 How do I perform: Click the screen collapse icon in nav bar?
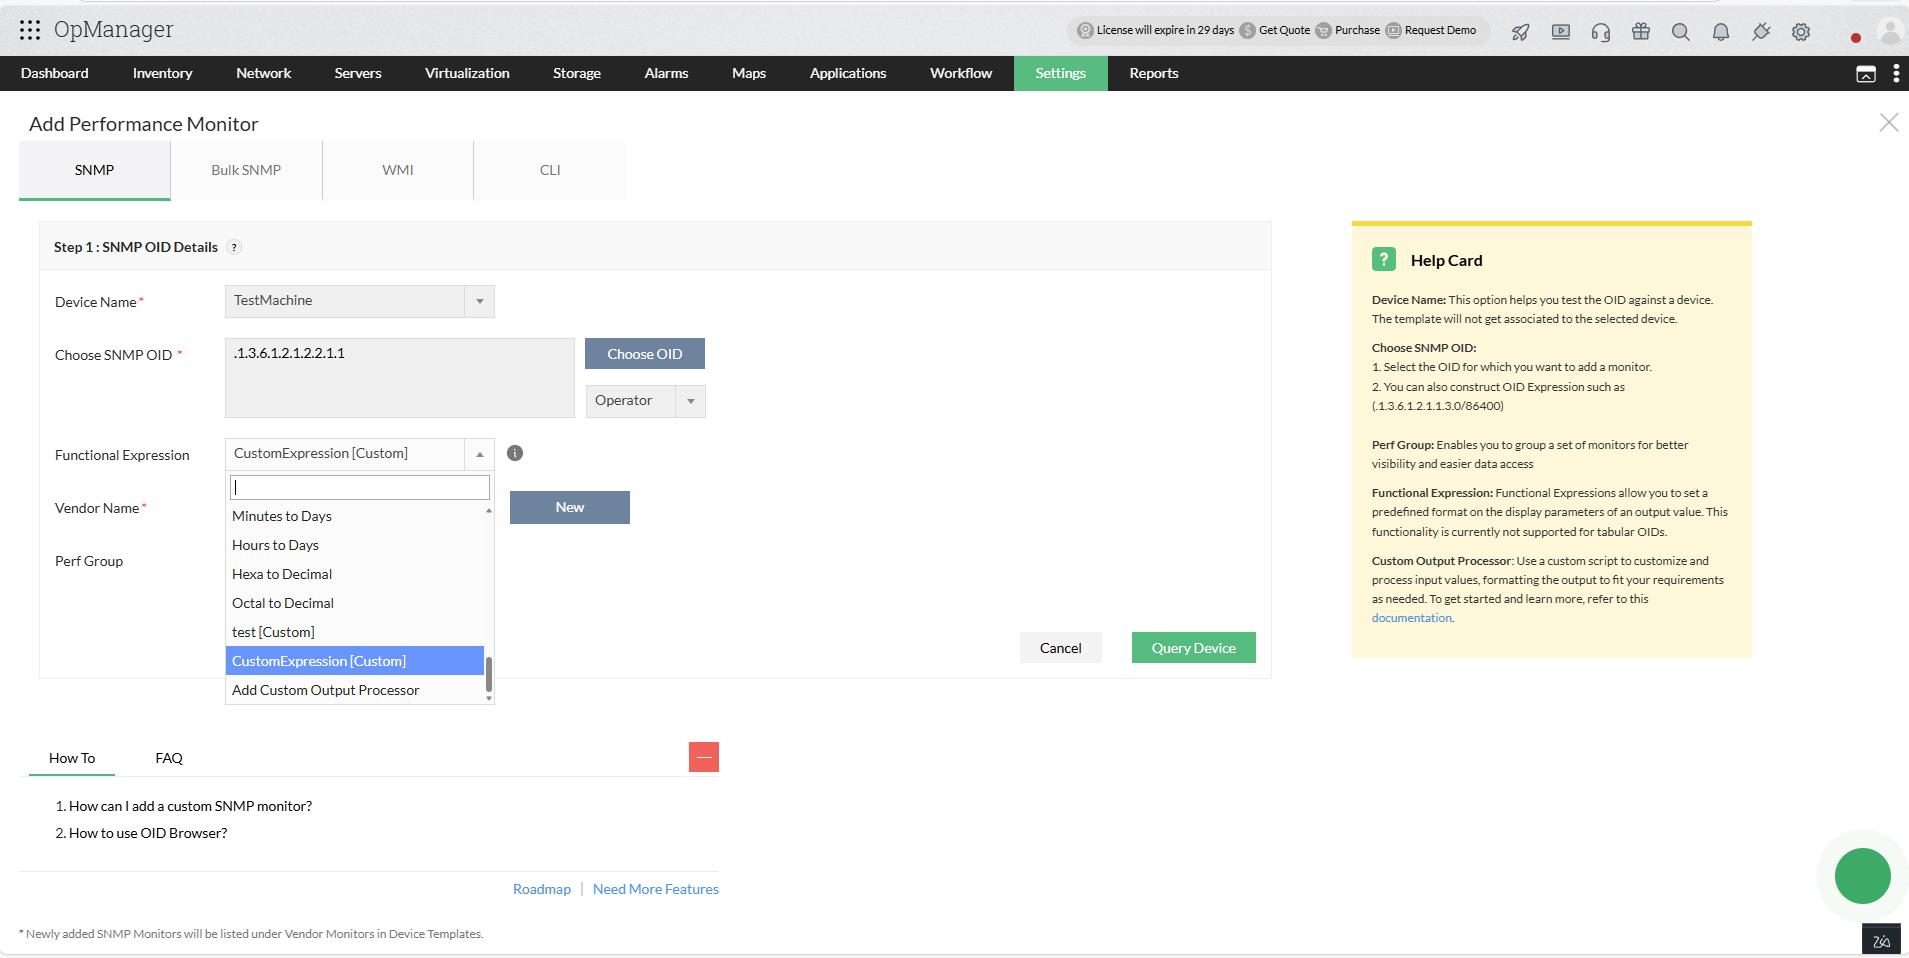point(1866,74)
